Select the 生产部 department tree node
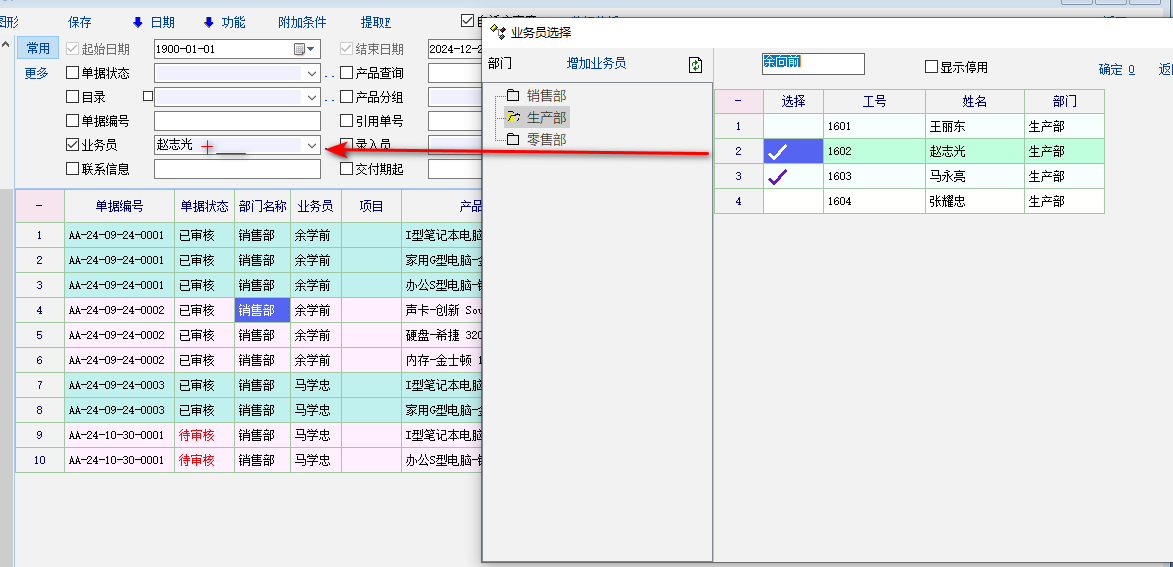 coord(546,118)
